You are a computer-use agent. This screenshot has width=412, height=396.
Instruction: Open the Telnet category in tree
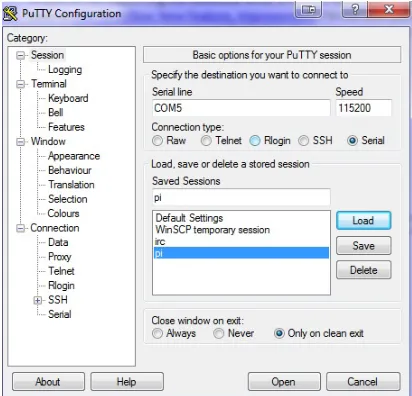coord(61,271)
